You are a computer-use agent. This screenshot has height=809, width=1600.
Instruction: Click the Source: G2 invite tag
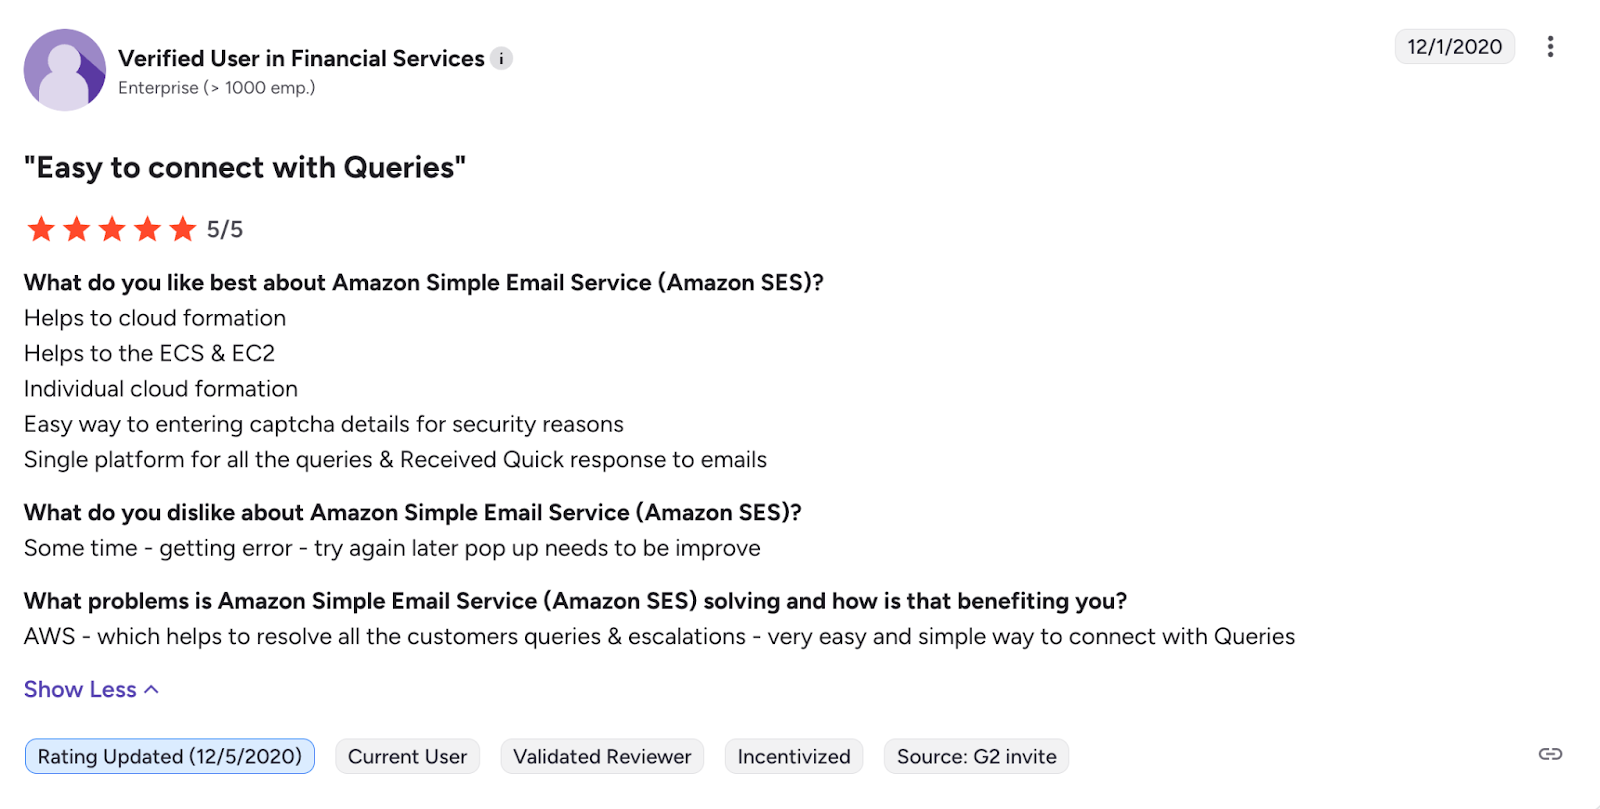[977, 757]
